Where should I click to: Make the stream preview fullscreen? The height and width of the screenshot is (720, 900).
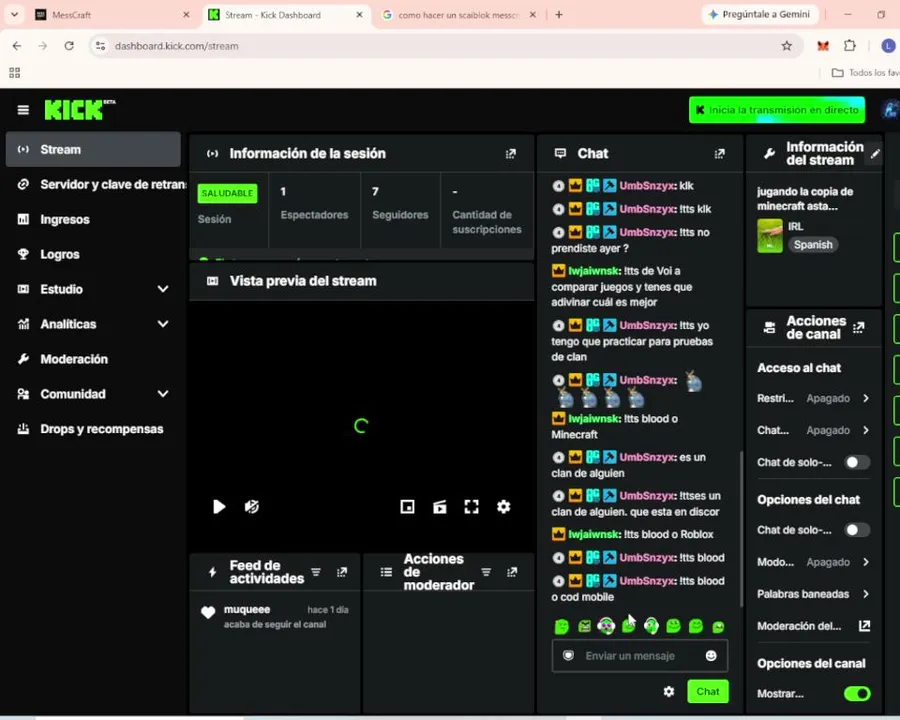[x=471, y=506]
